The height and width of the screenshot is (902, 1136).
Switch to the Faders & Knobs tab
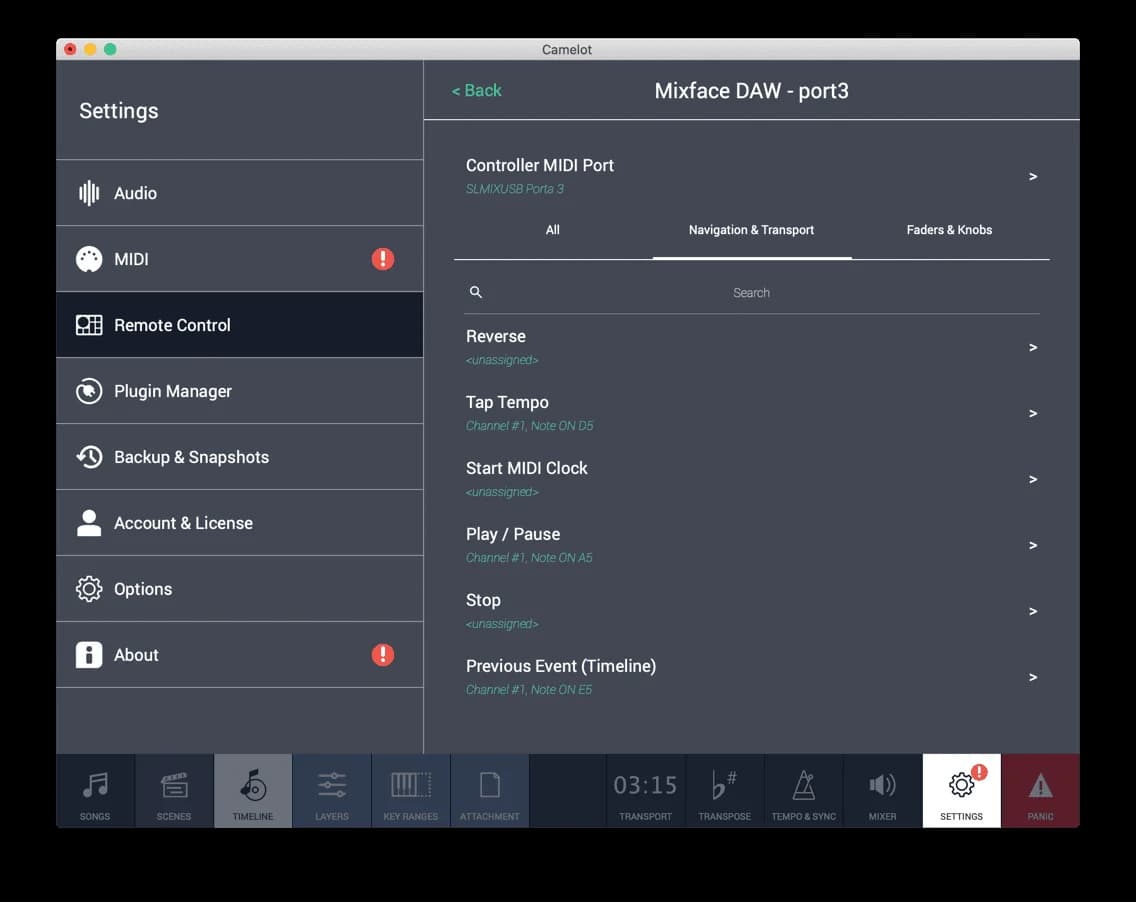[x=948, y=230]
